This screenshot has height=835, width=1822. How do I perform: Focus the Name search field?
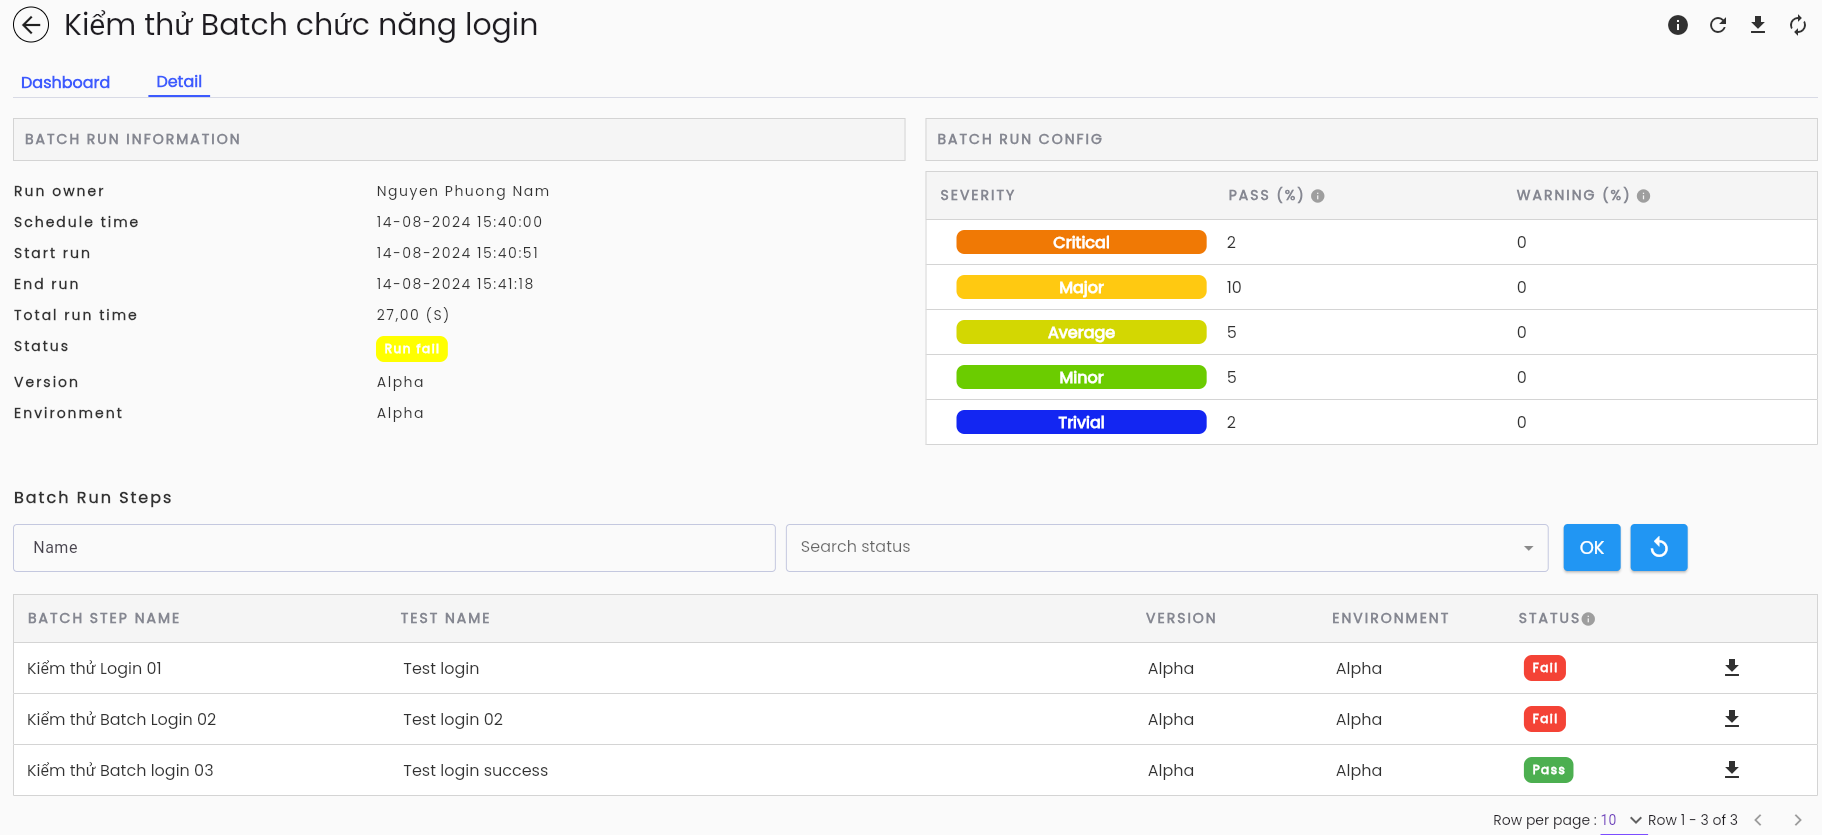pos(394,548)
